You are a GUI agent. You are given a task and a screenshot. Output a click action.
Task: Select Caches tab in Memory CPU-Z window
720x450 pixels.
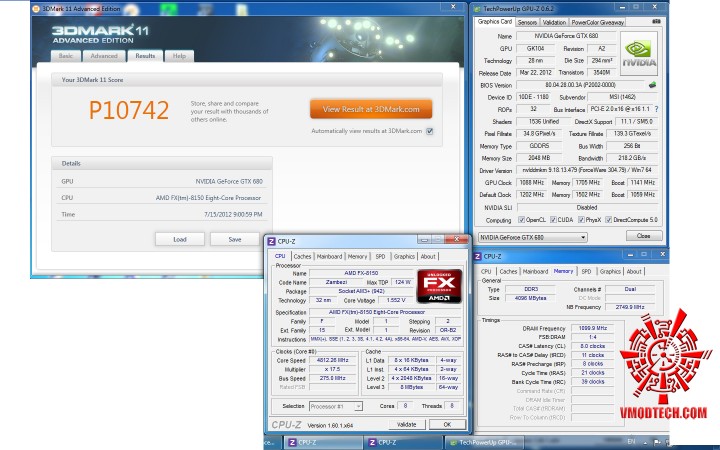[x=508, y=272]
